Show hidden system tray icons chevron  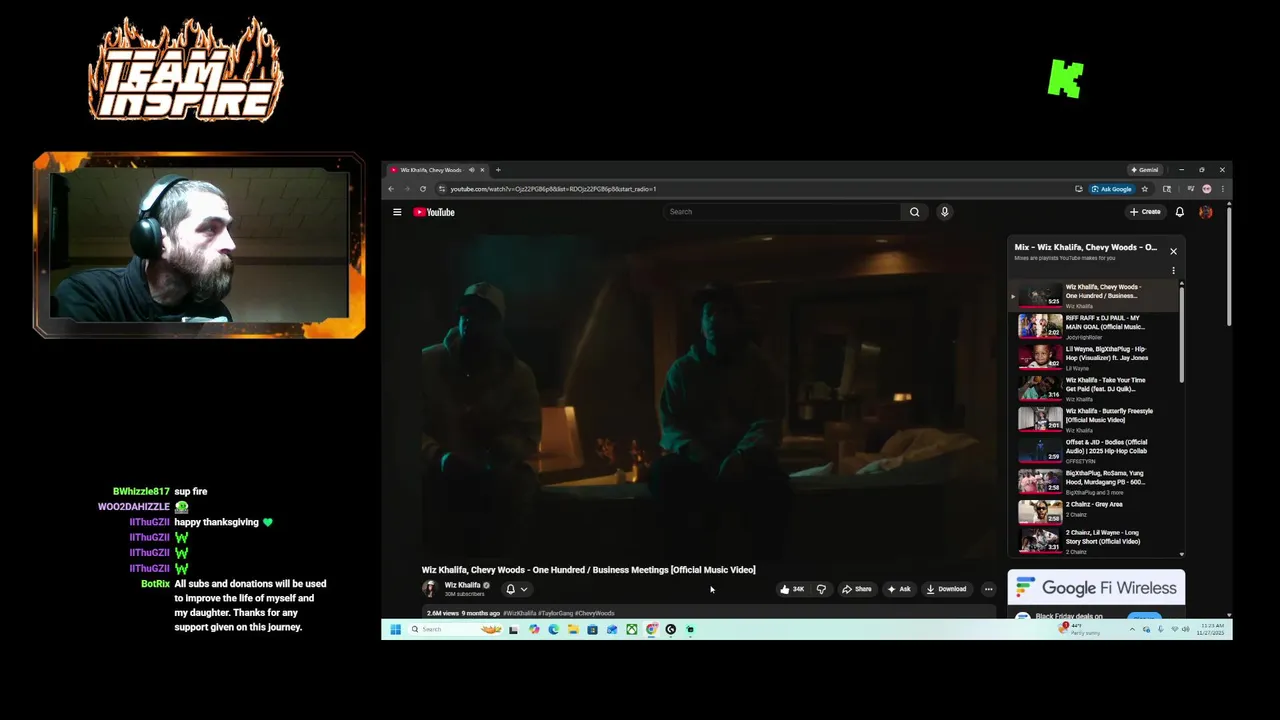pyautogui.click(x=1132, y=629)
